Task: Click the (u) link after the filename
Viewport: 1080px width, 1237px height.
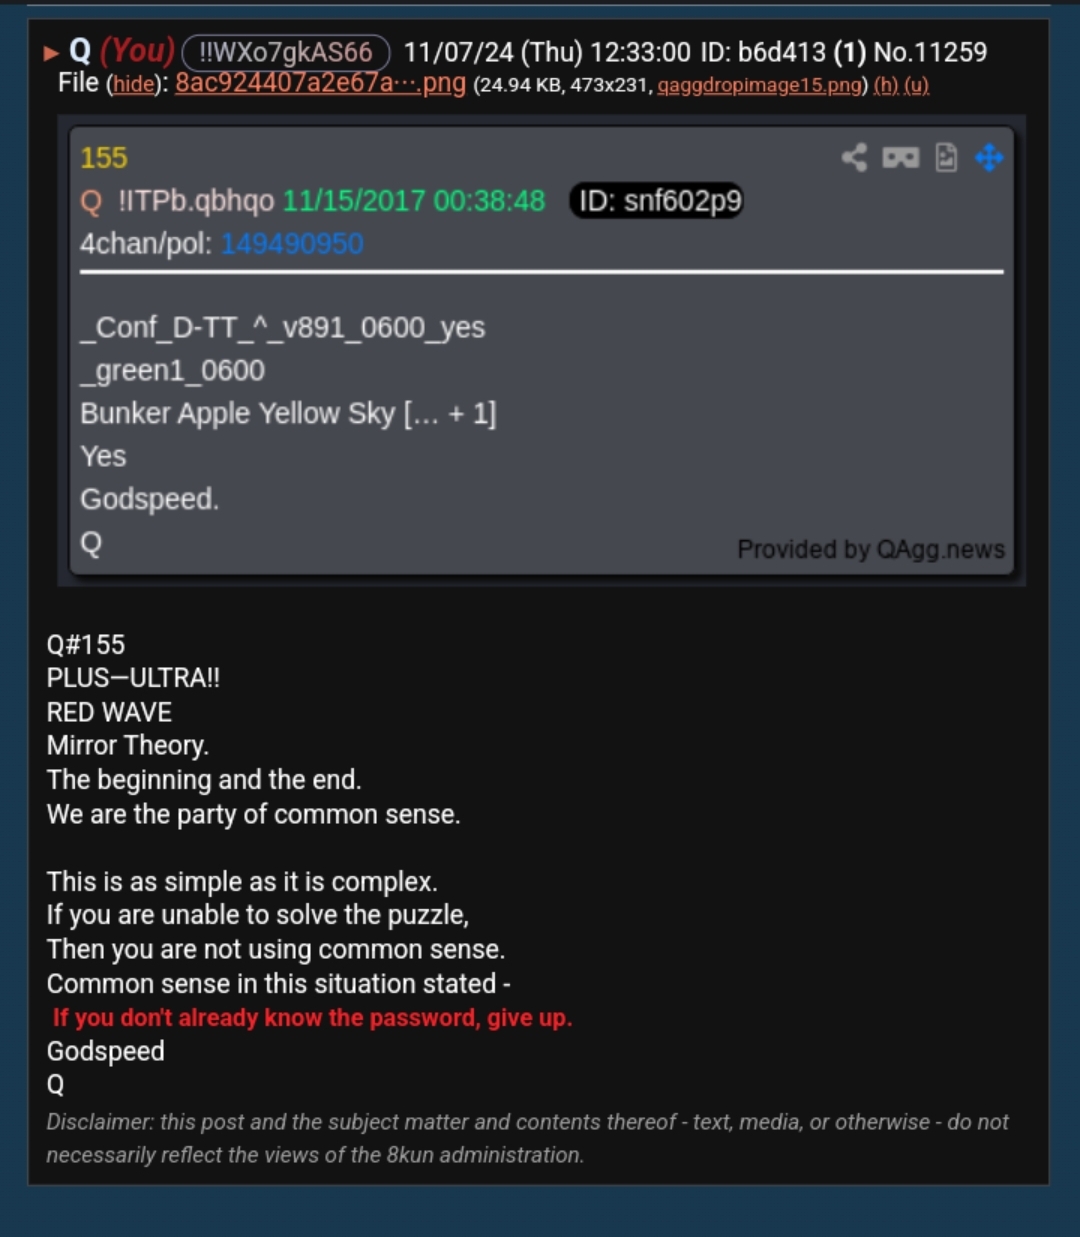Action: click(917, 86)
